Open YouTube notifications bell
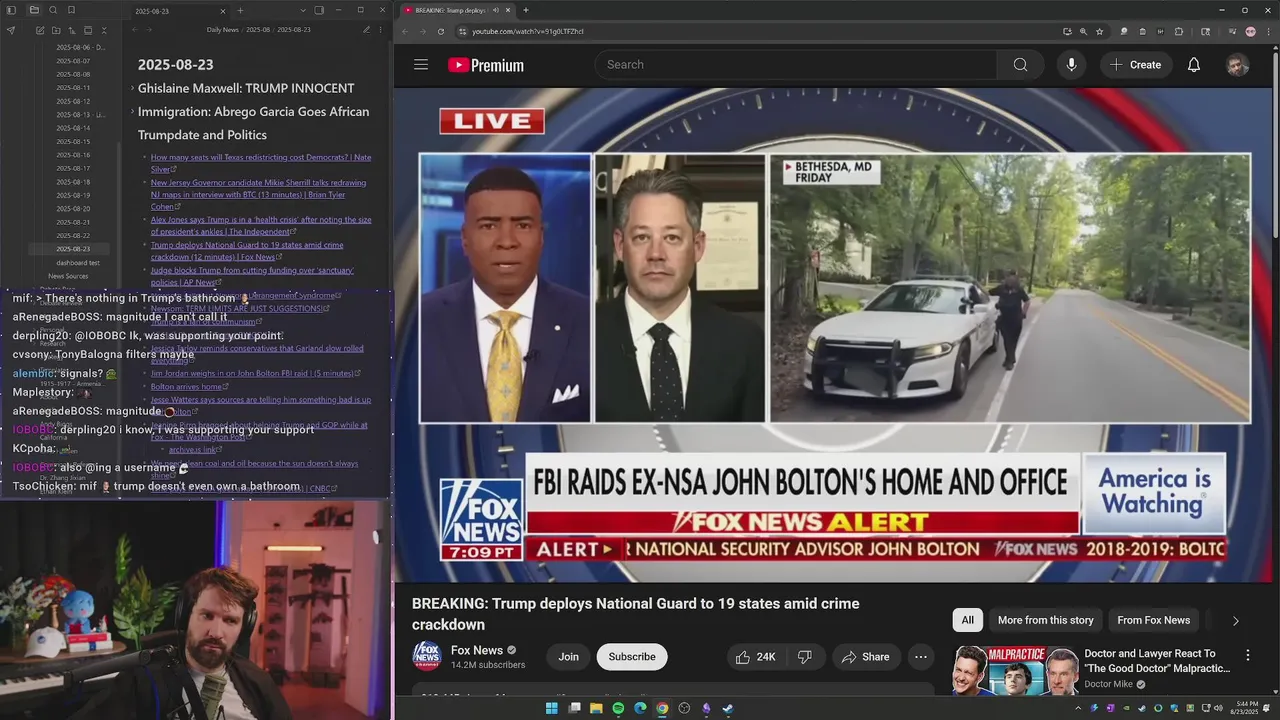This screenshot has width=1280, height=720. (1194, 65)
